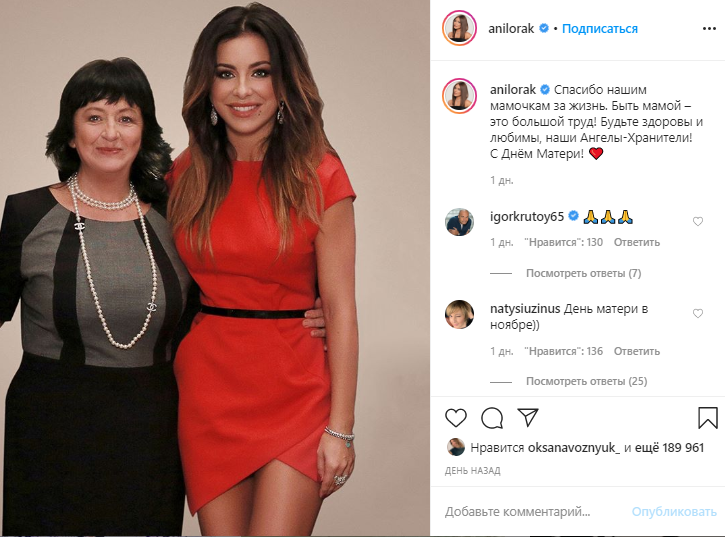Open anilorak profile avatar in header
This screenshot has height=537, width=725.
(x=459, y=28)
